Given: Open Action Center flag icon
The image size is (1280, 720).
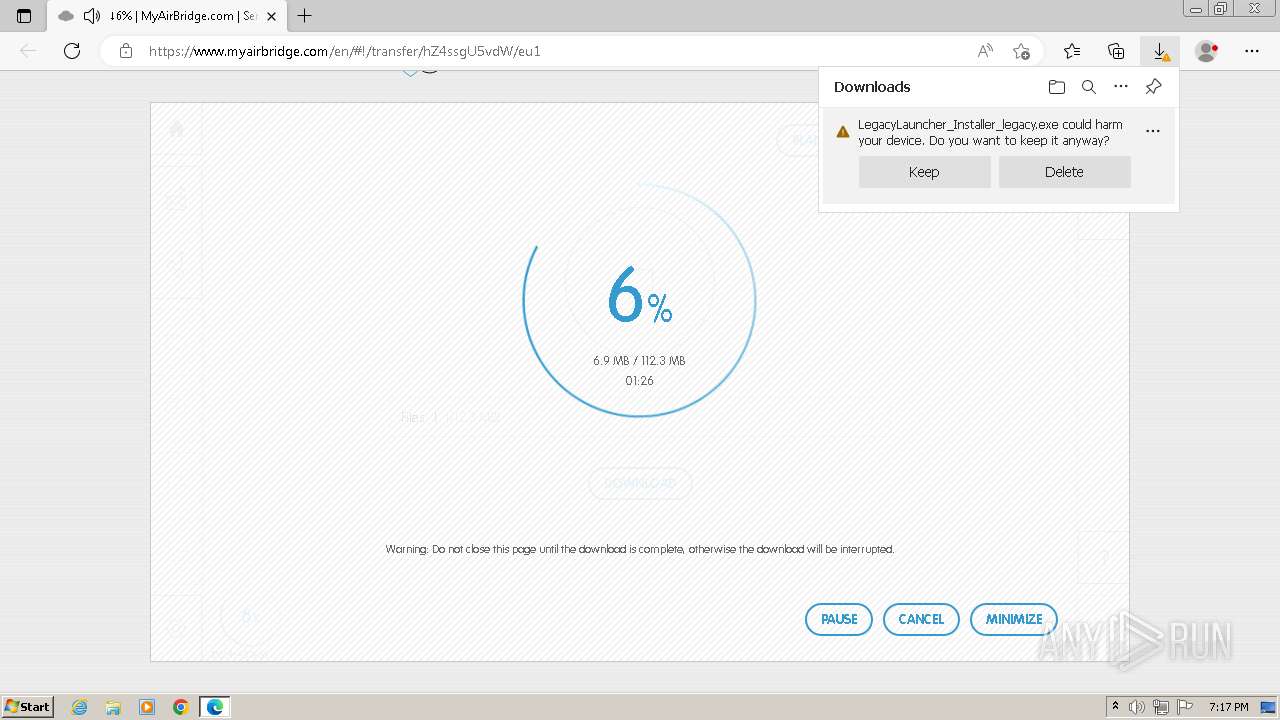Looking at the screenshot, I should [x=1185, y=707].
